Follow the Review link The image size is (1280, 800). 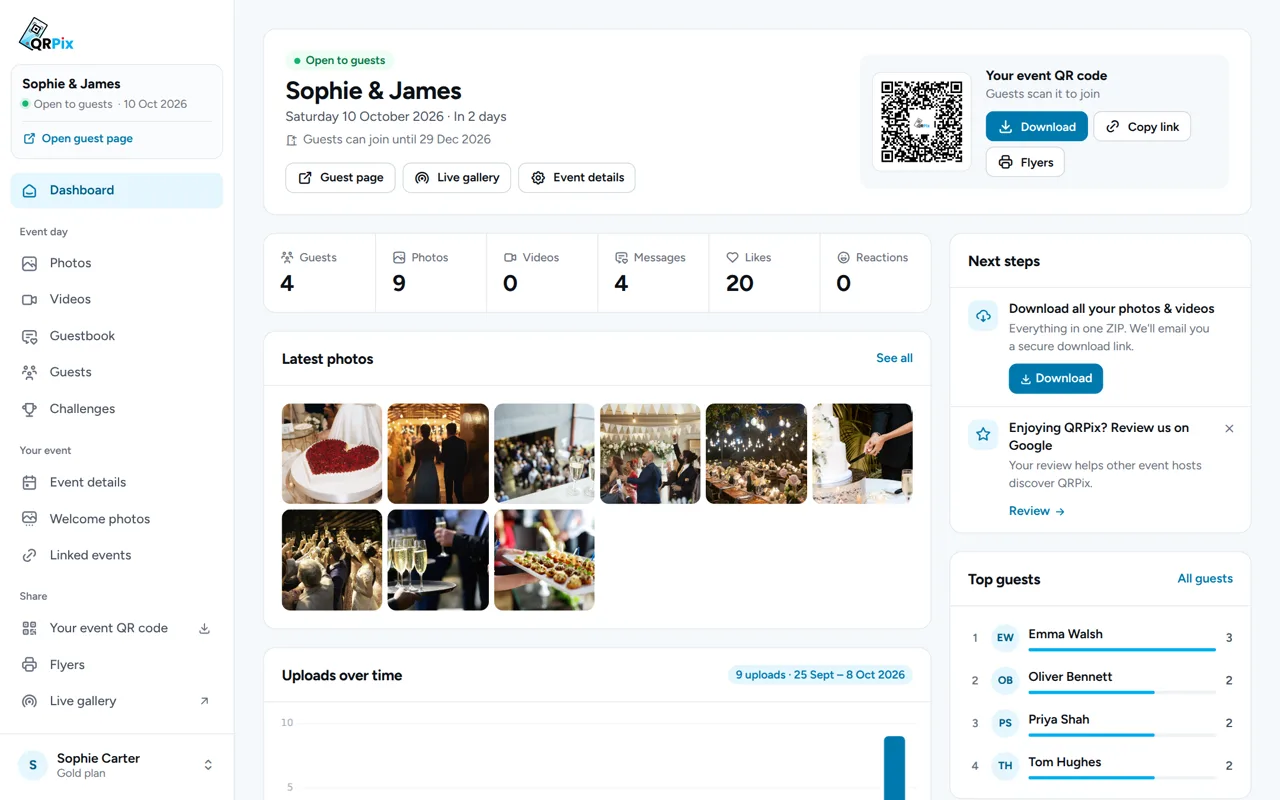pyautogui.click(x=1037, y=511)
